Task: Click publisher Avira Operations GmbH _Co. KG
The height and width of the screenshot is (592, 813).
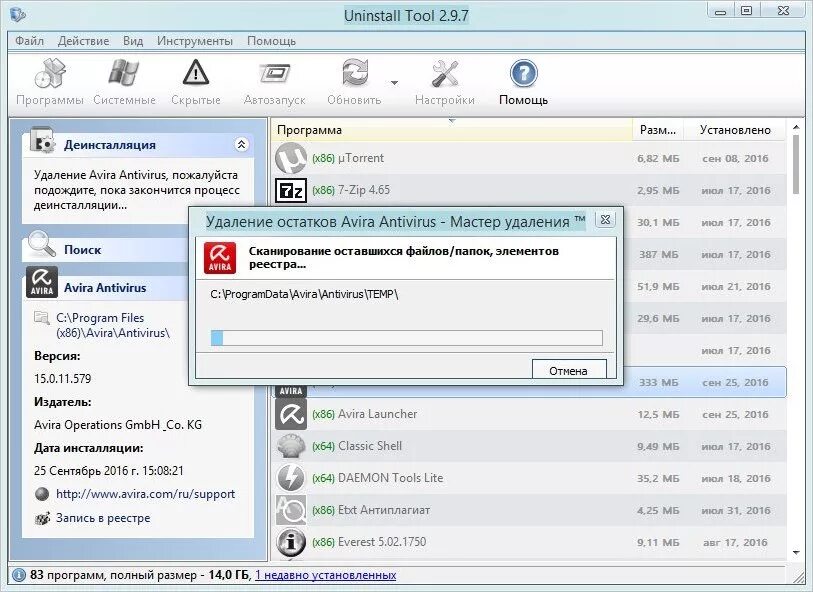Action: [118, 425]
